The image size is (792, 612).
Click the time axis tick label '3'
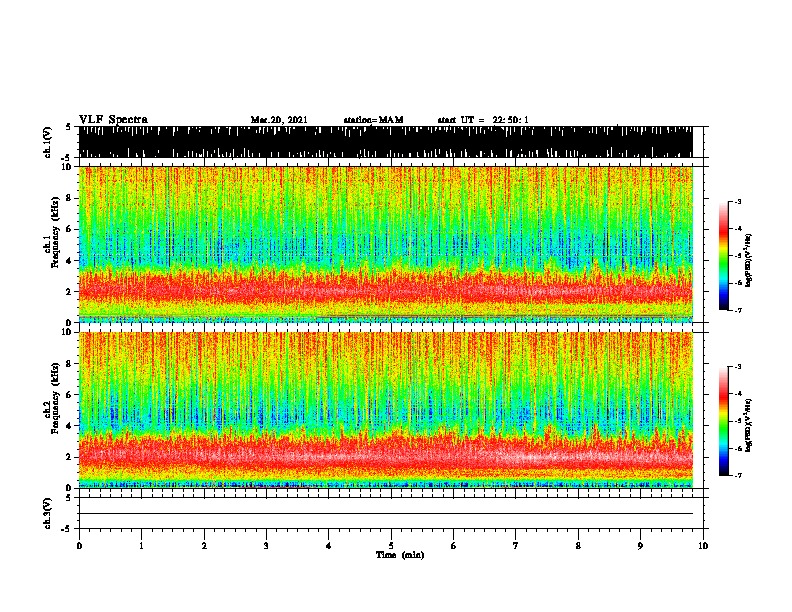tap(266, 546)
